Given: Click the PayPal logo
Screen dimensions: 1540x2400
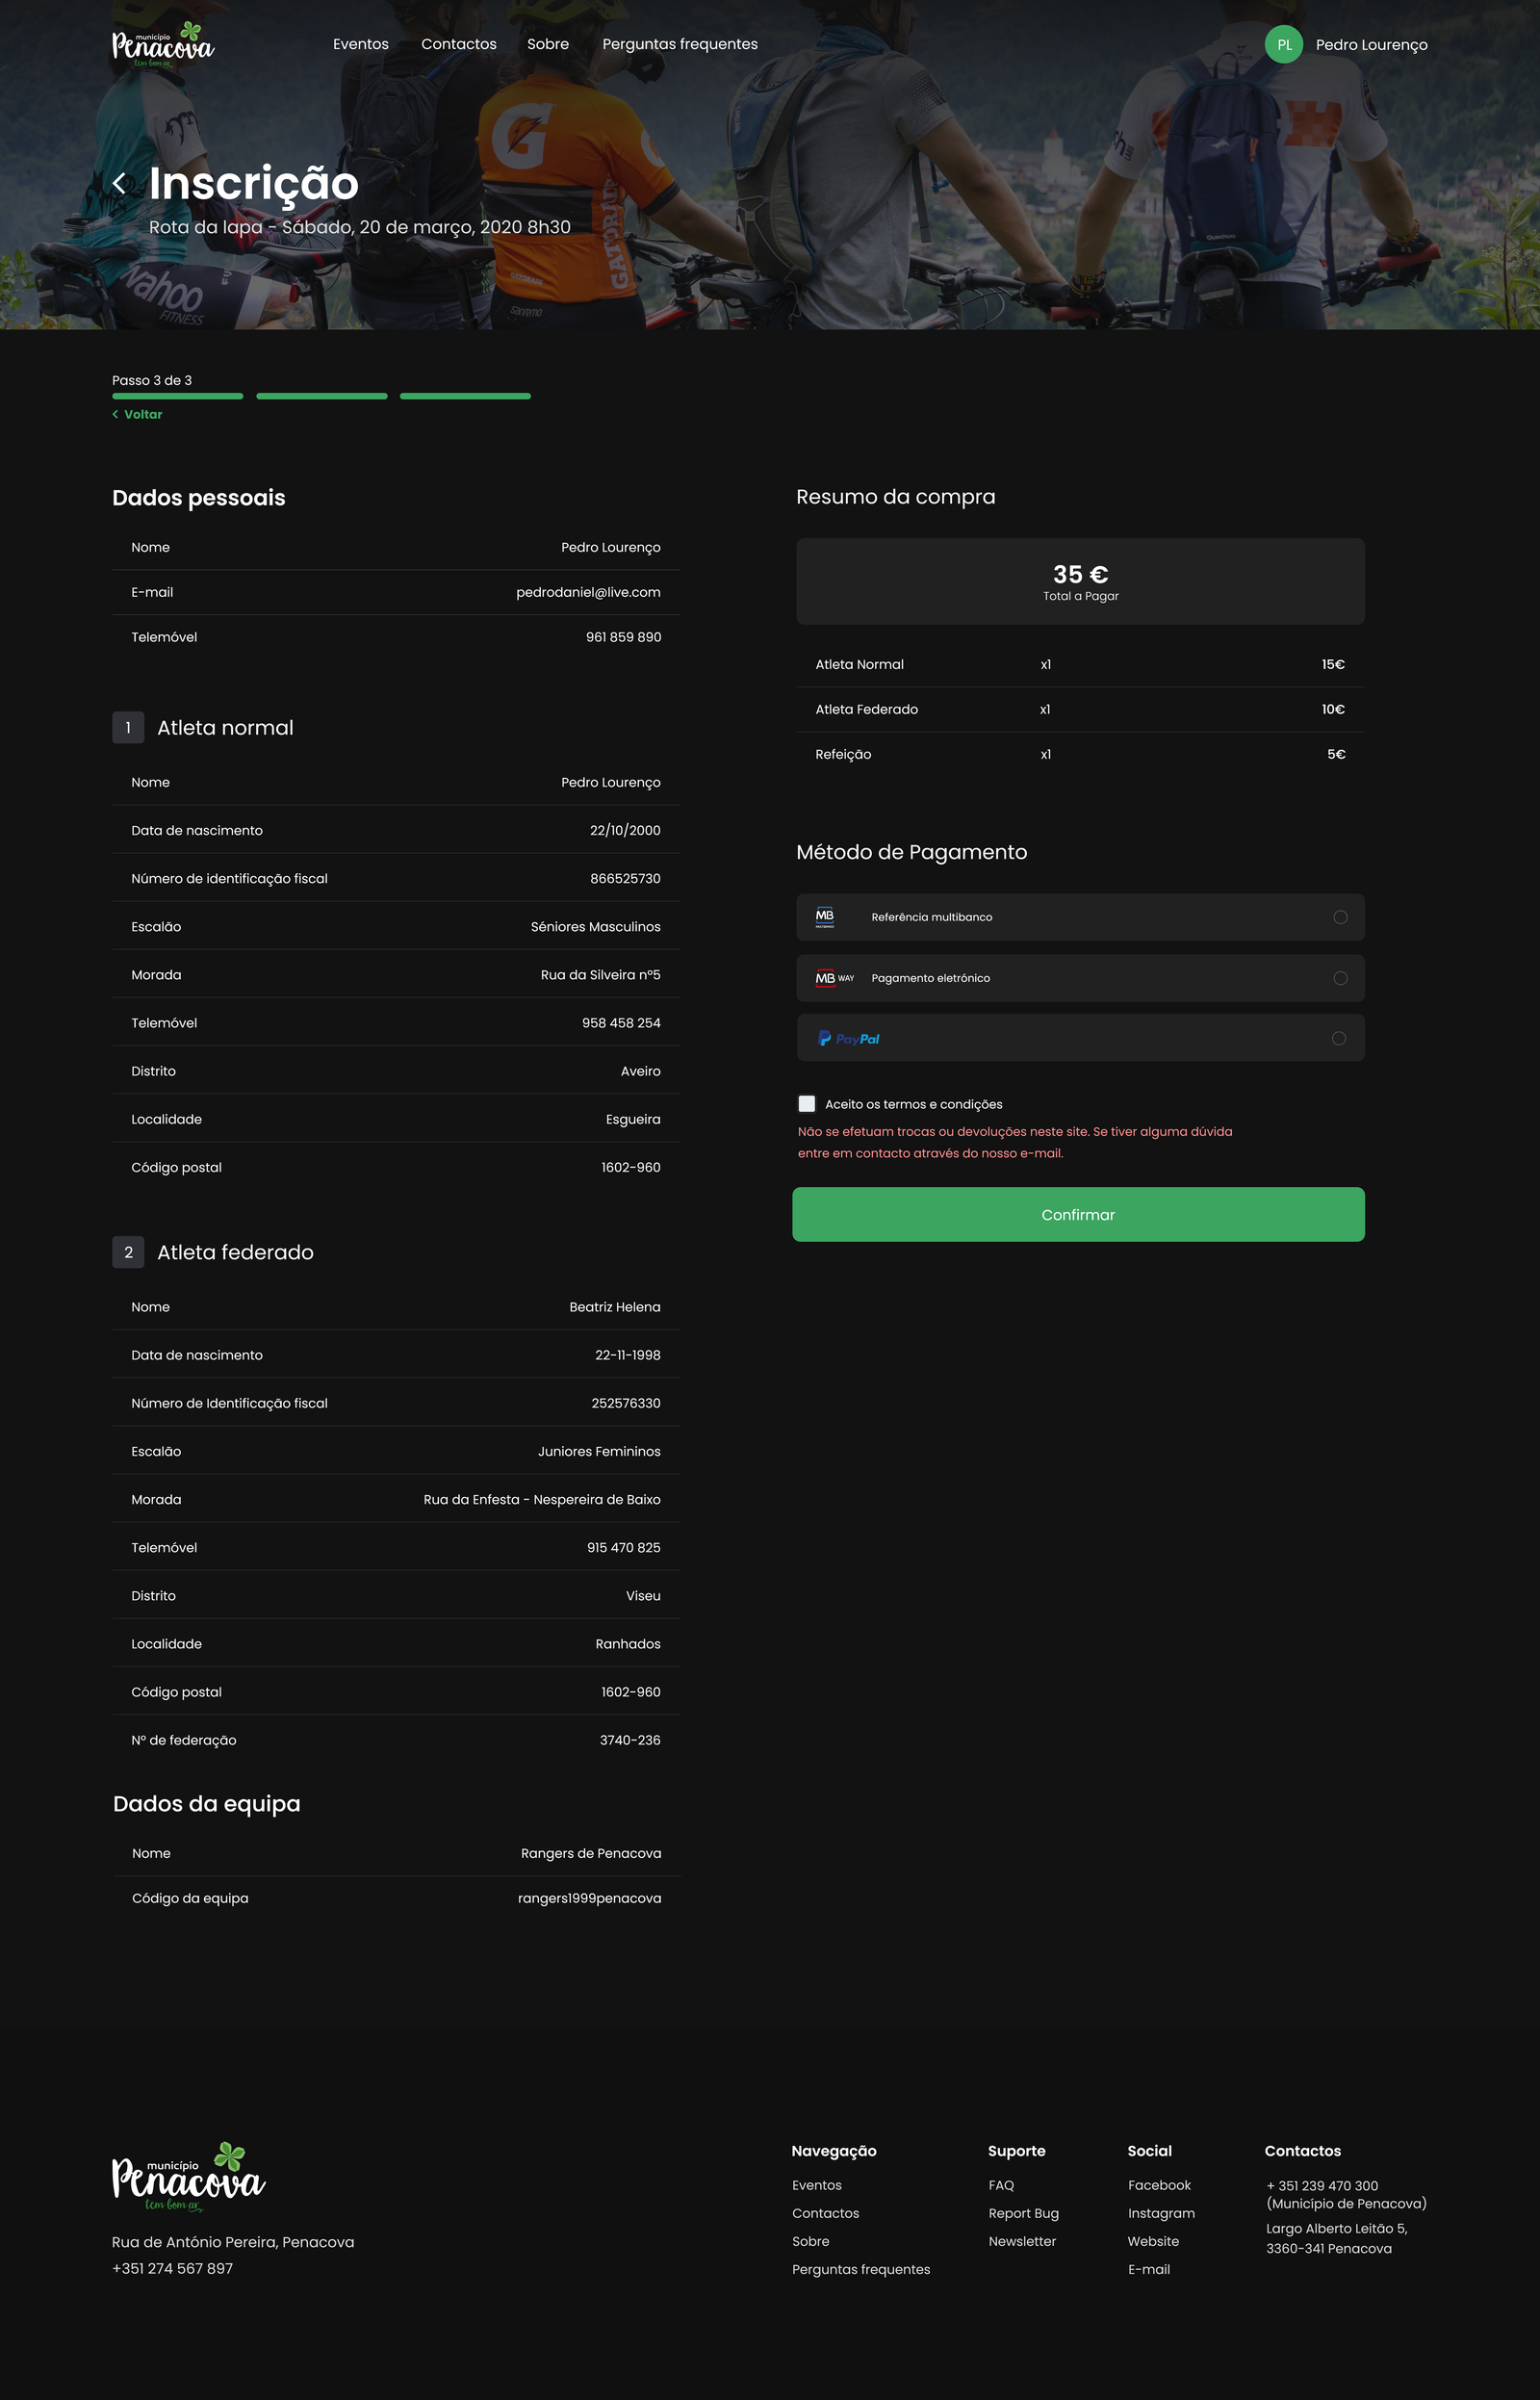Looking at the screenshot, I should pyautogui.click(x=849, y=1039).
